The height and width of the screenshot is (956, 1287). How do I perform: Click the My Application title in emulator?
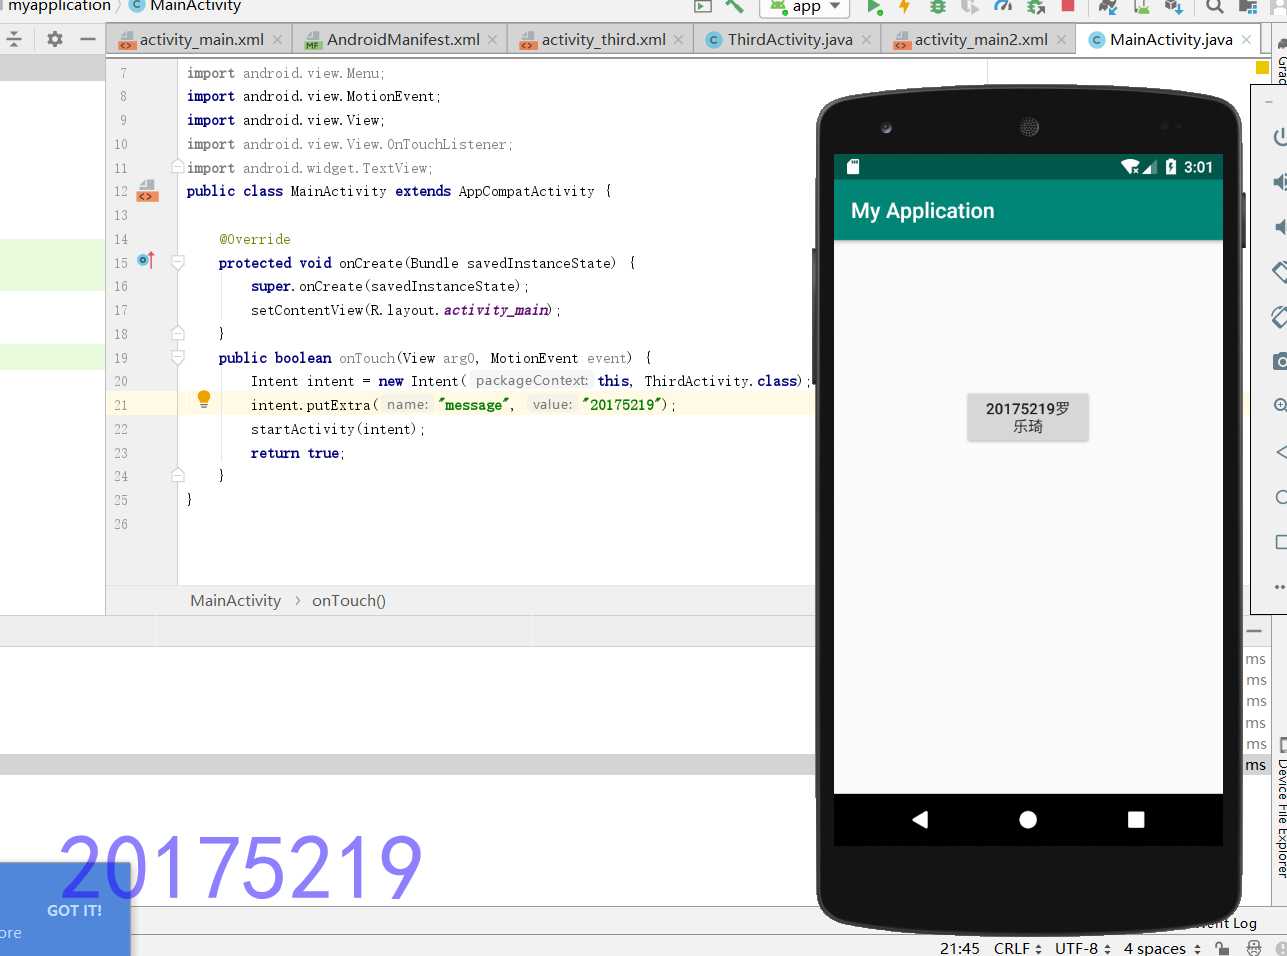point(922,211)
